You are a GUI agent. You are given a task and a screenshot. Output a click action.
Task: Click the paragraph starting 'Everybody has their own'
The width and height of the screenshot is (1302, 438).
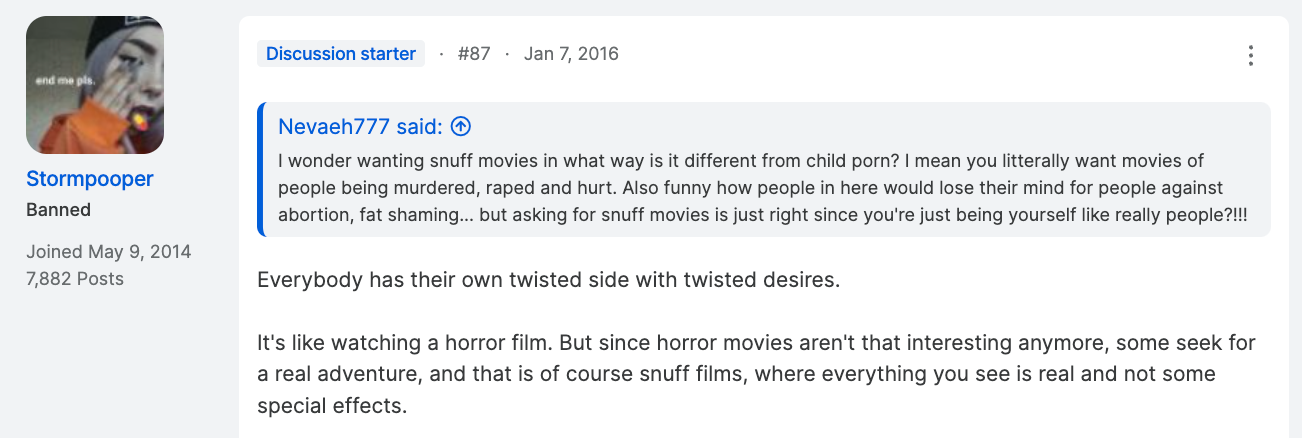(x=548, y=280)
